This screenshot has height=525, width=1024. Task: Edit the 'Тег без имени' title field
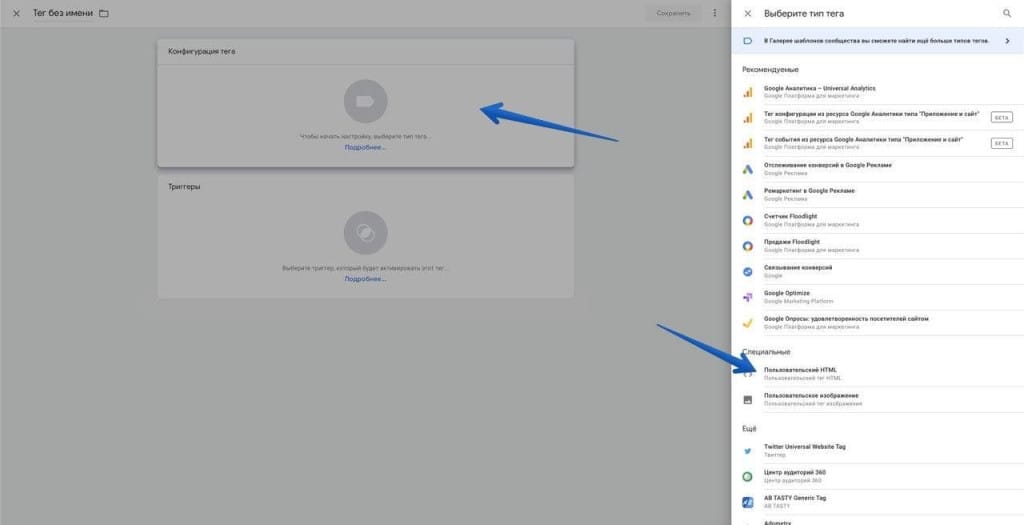point(63,14)
